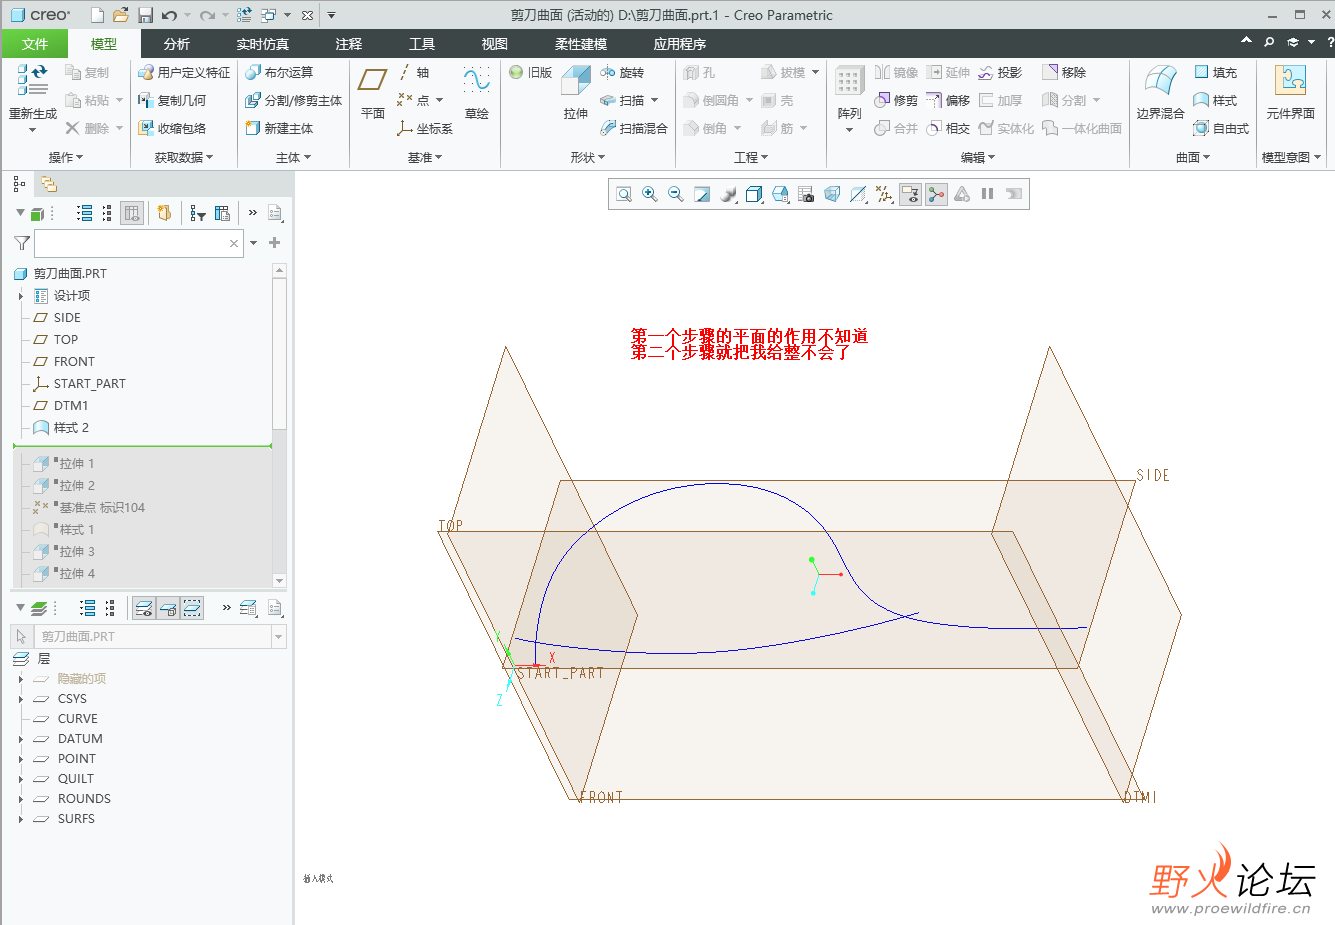The height and width of the screenshot is (925, 1335).
Task: Expand the Design Items (设计项) tree node
Action: point(21,296)
